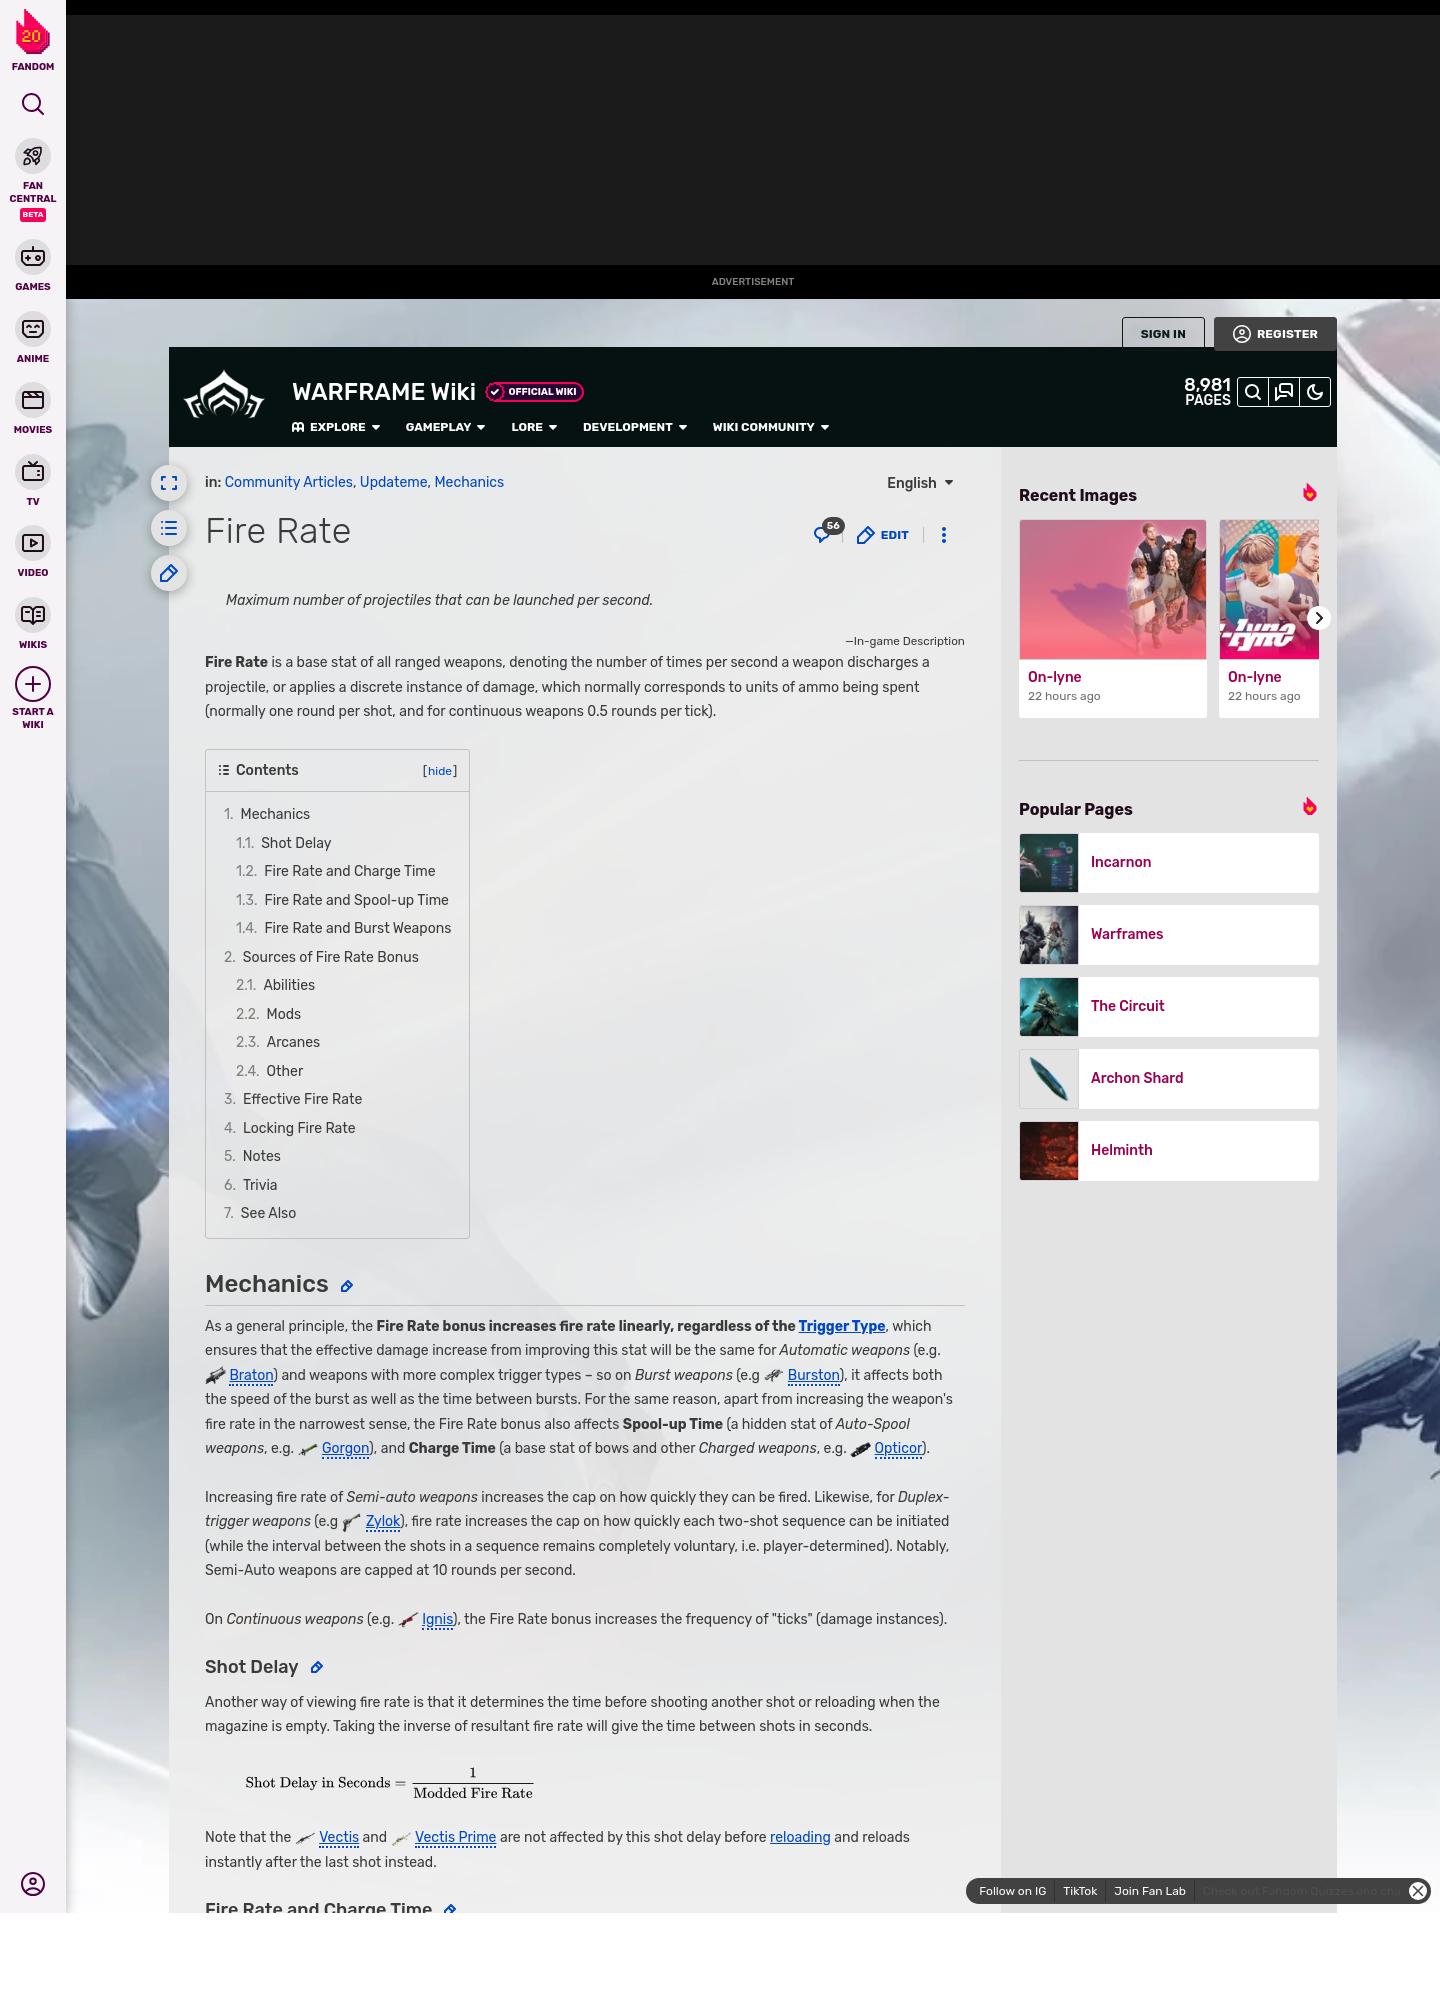Jump to Locking Fire Rate section

click(x=290, y=1128)
